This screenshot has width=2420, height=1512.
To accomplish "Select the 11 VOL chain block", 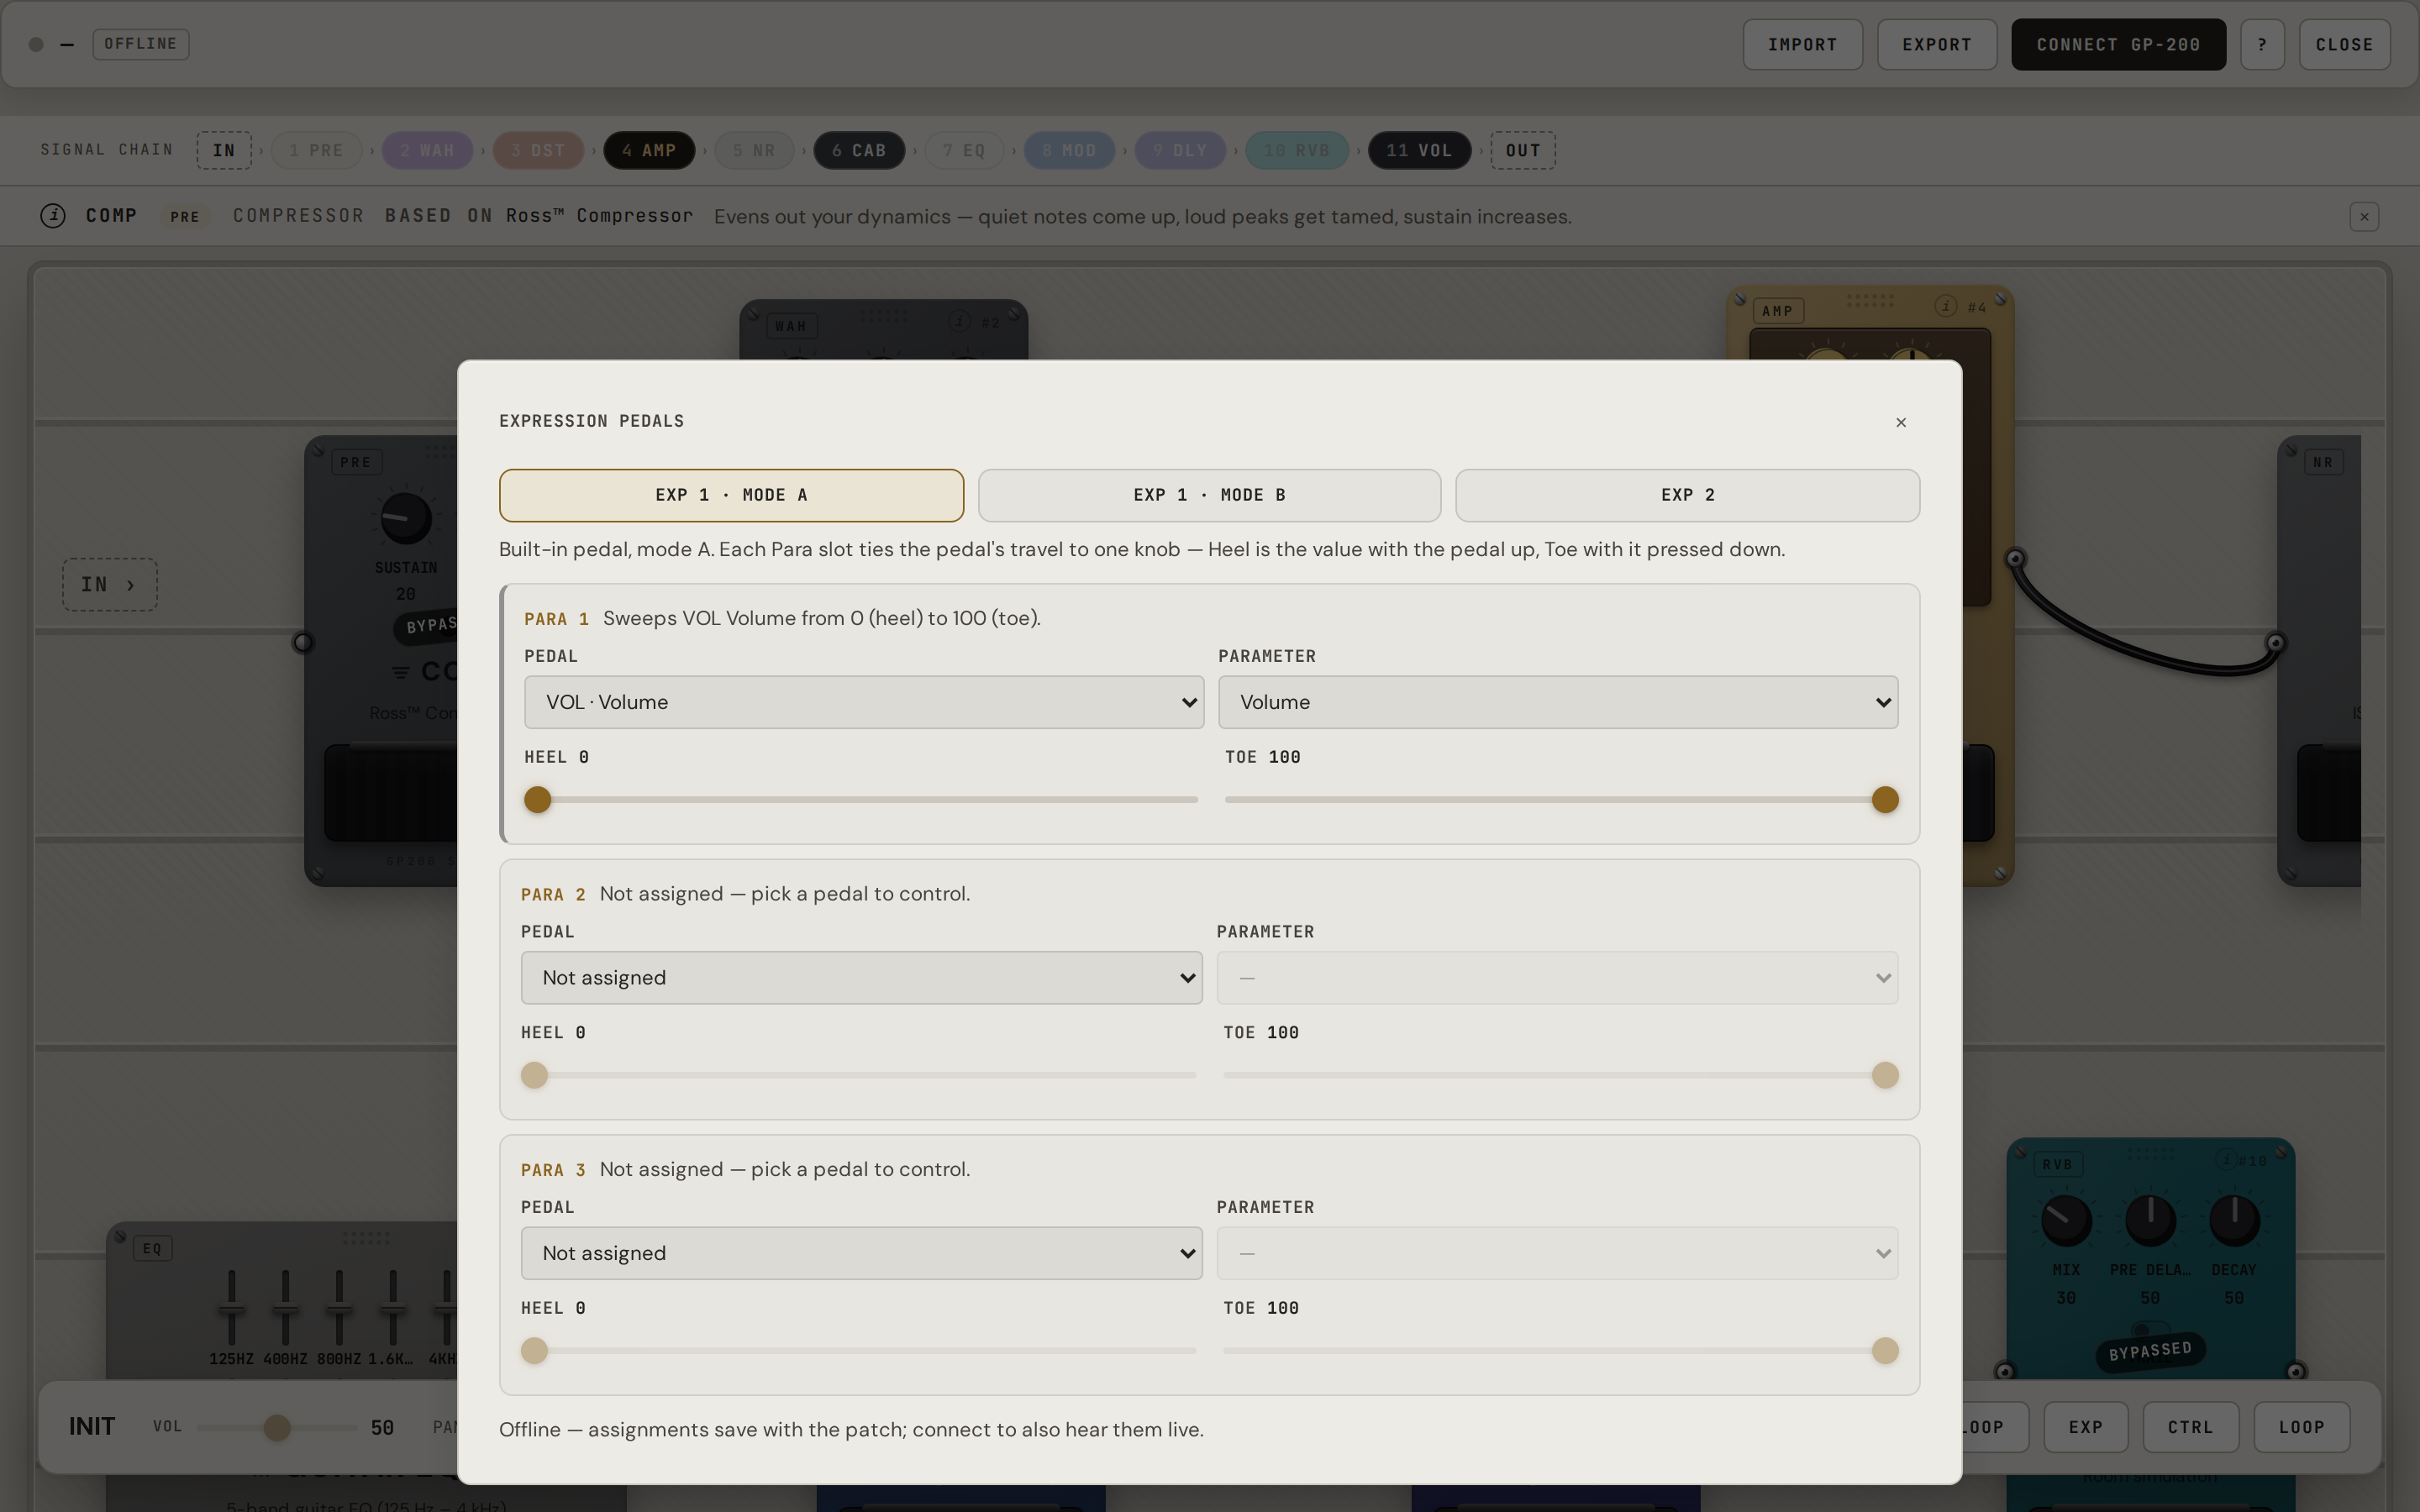I will (1419, 150).
